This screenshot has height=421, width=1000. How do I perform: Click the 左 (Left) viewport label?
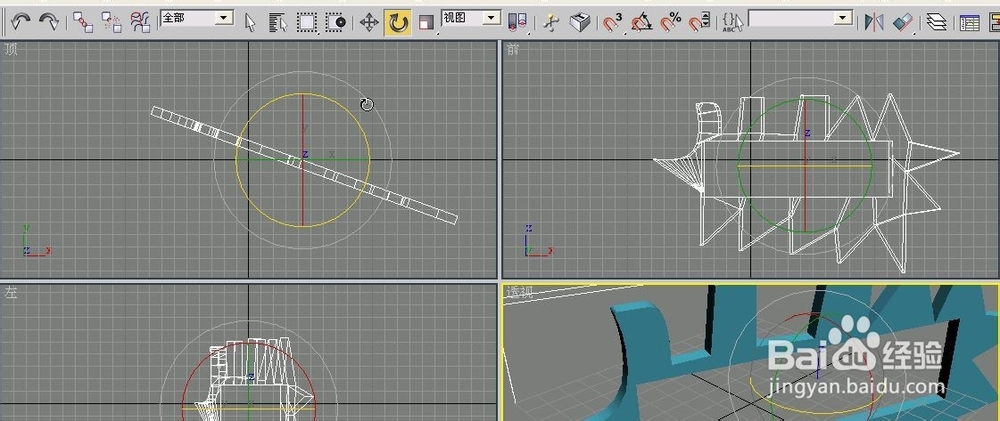(x=11, y=292)
